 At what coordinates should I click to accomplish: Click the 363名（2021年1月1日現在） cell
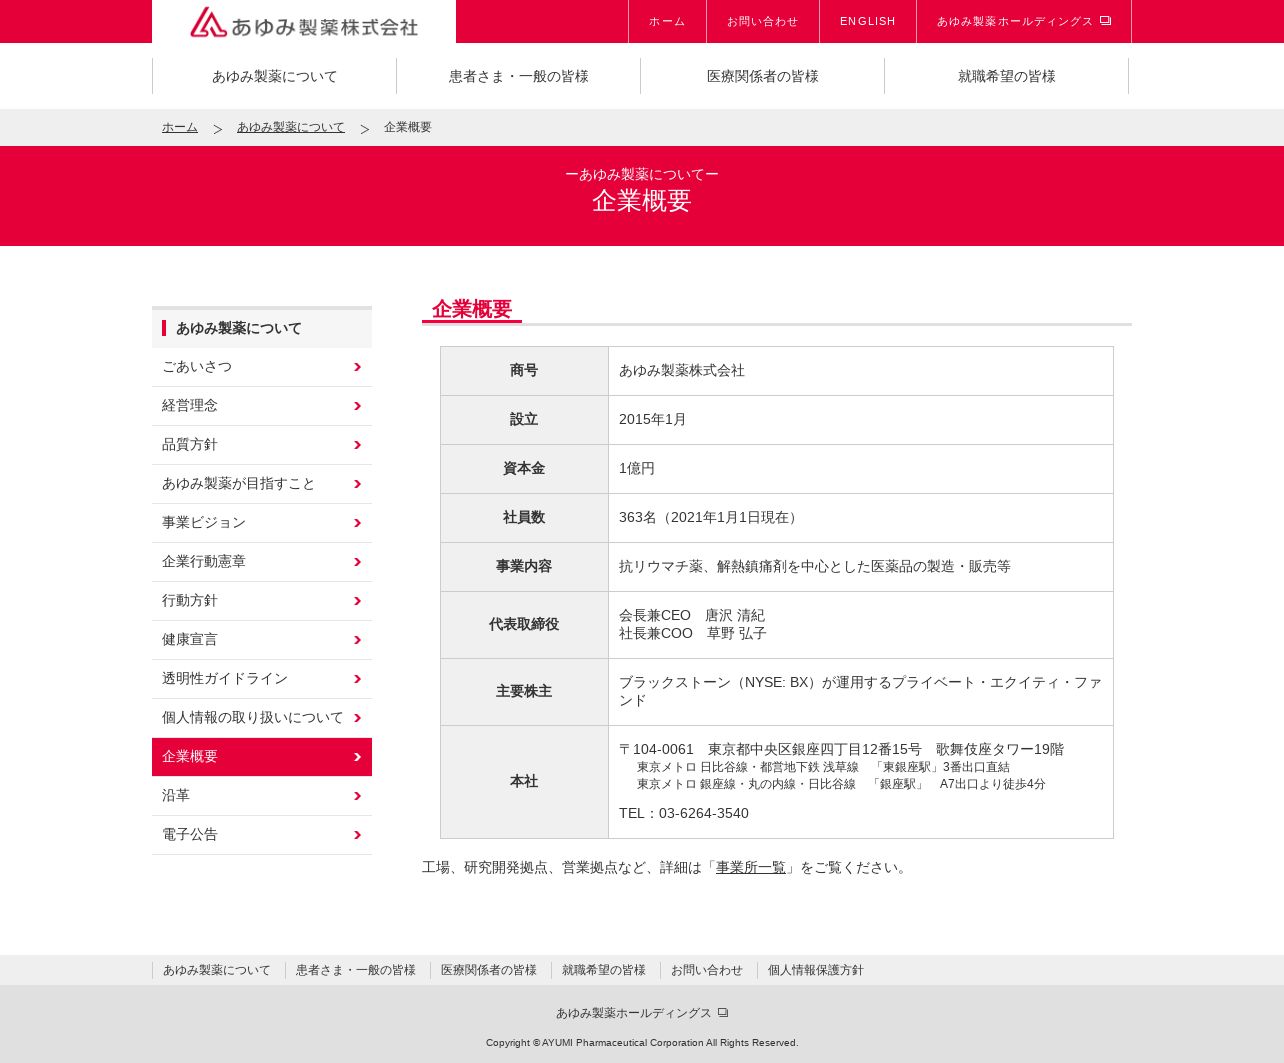(861, 518)
